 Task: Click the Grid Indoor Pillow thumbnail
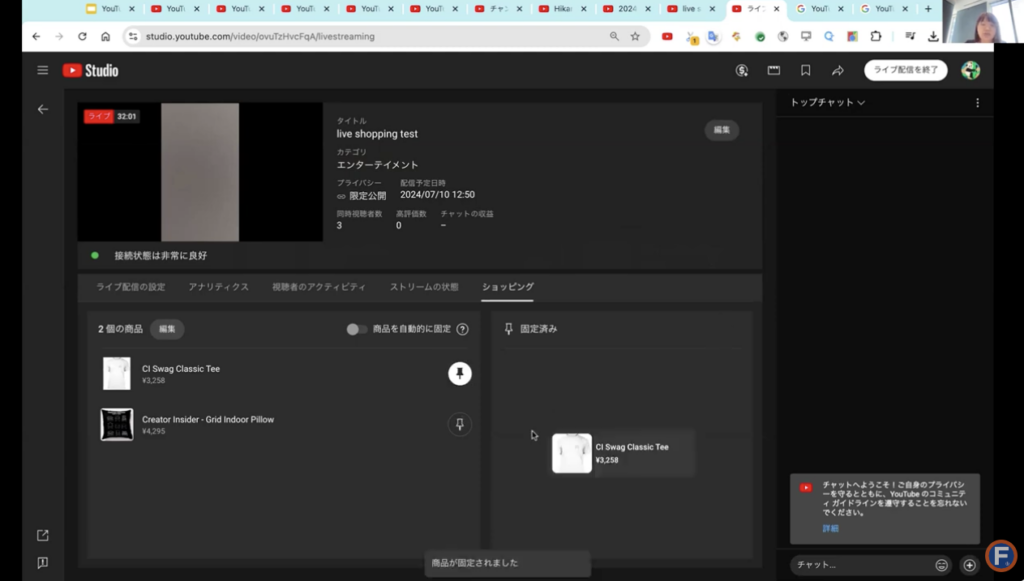[x=117, y=424]
